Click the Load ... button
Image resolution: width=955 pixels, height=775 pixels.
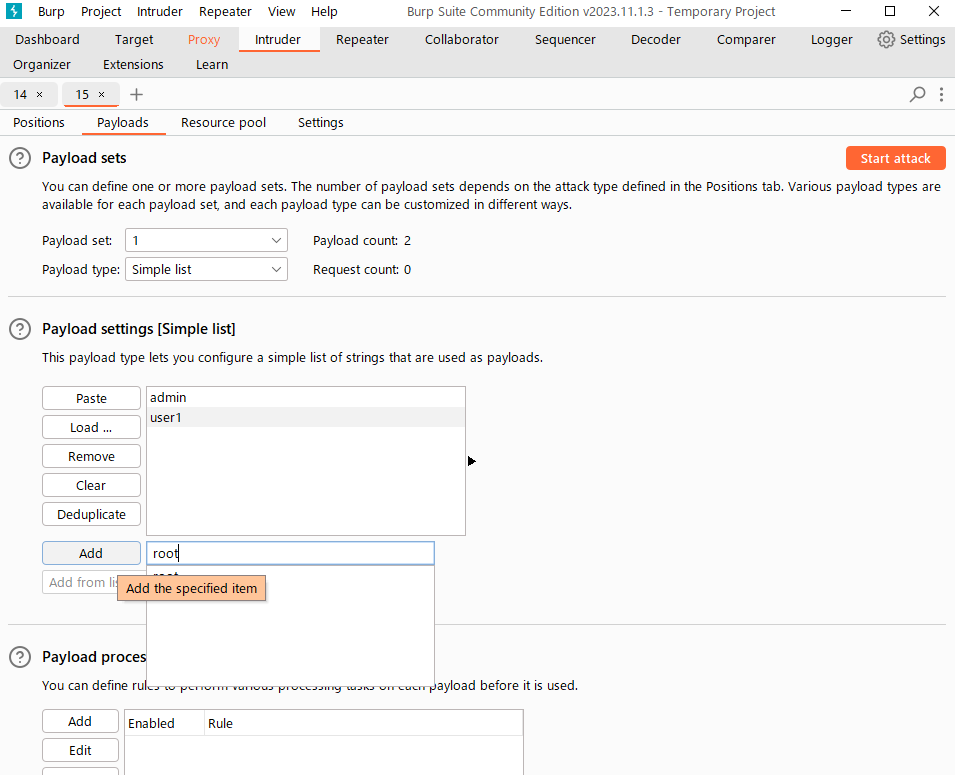[91, 428]
